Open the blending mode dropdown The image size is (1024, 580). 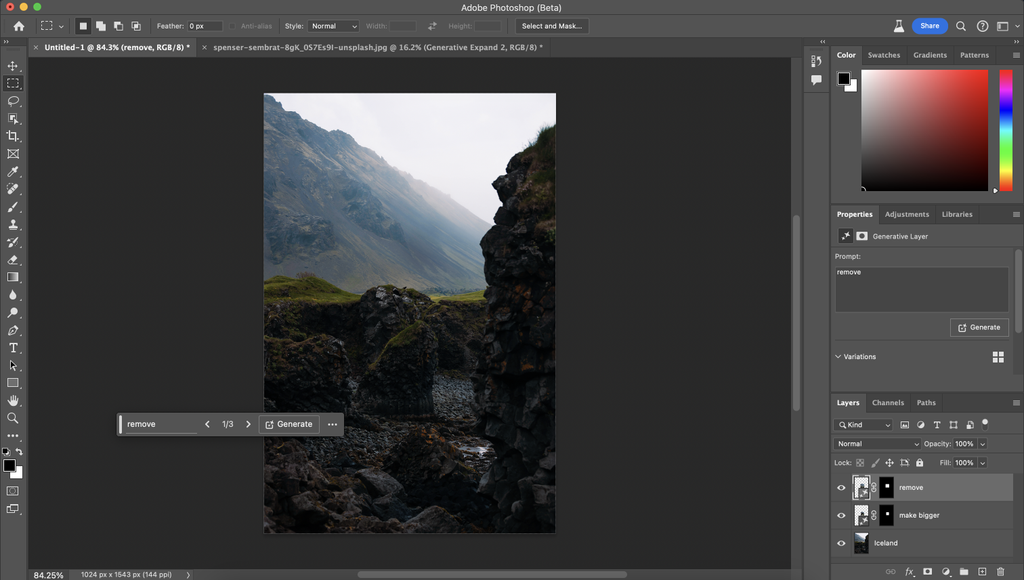[877, 443]
